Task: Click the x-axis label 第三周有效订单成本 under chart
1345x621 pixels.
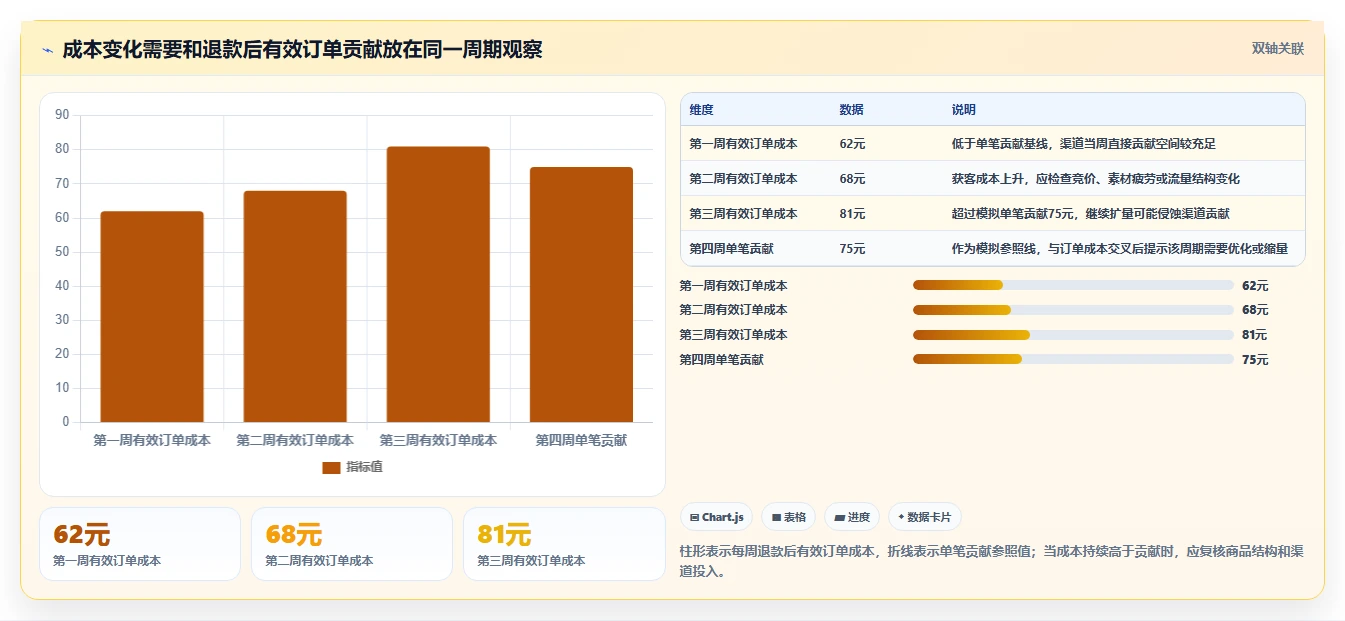Action: click(x=438, y=440)
